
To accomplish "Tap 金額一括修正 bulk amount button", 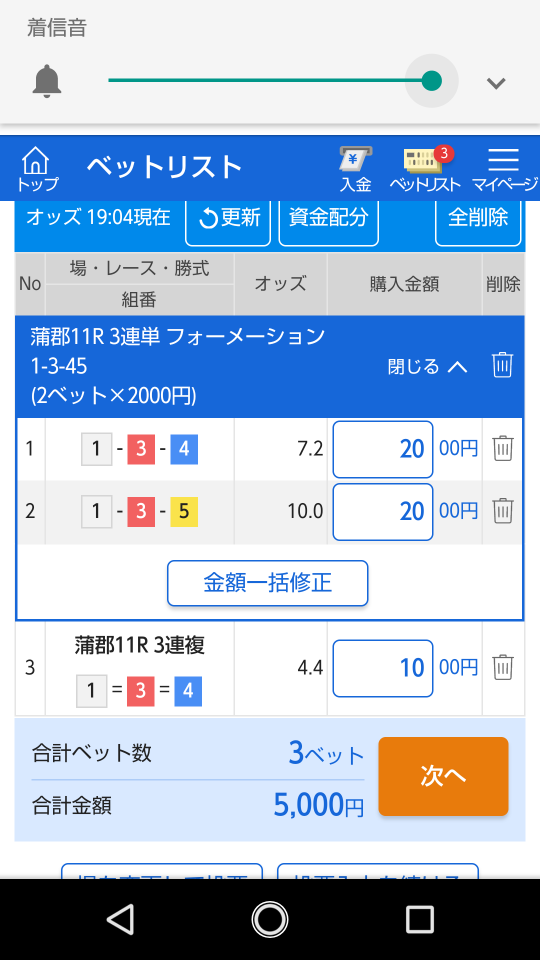I will pos(268,583).
